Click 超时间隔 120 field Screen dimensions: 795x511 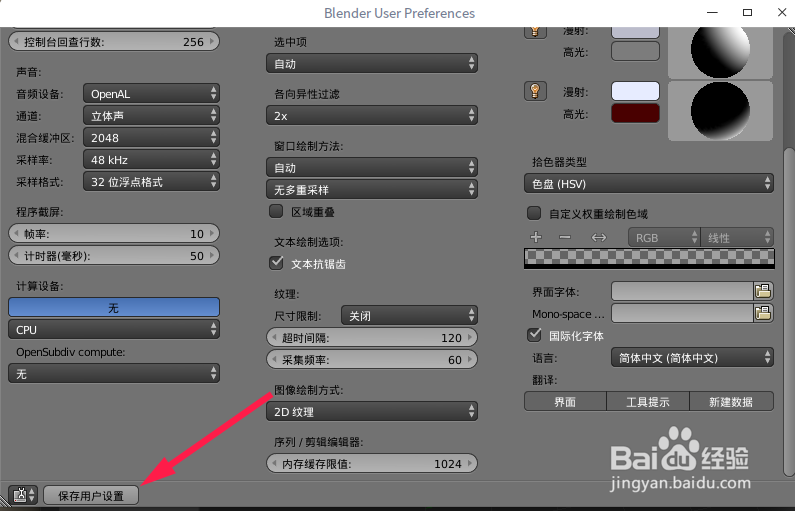click(372, 338)
